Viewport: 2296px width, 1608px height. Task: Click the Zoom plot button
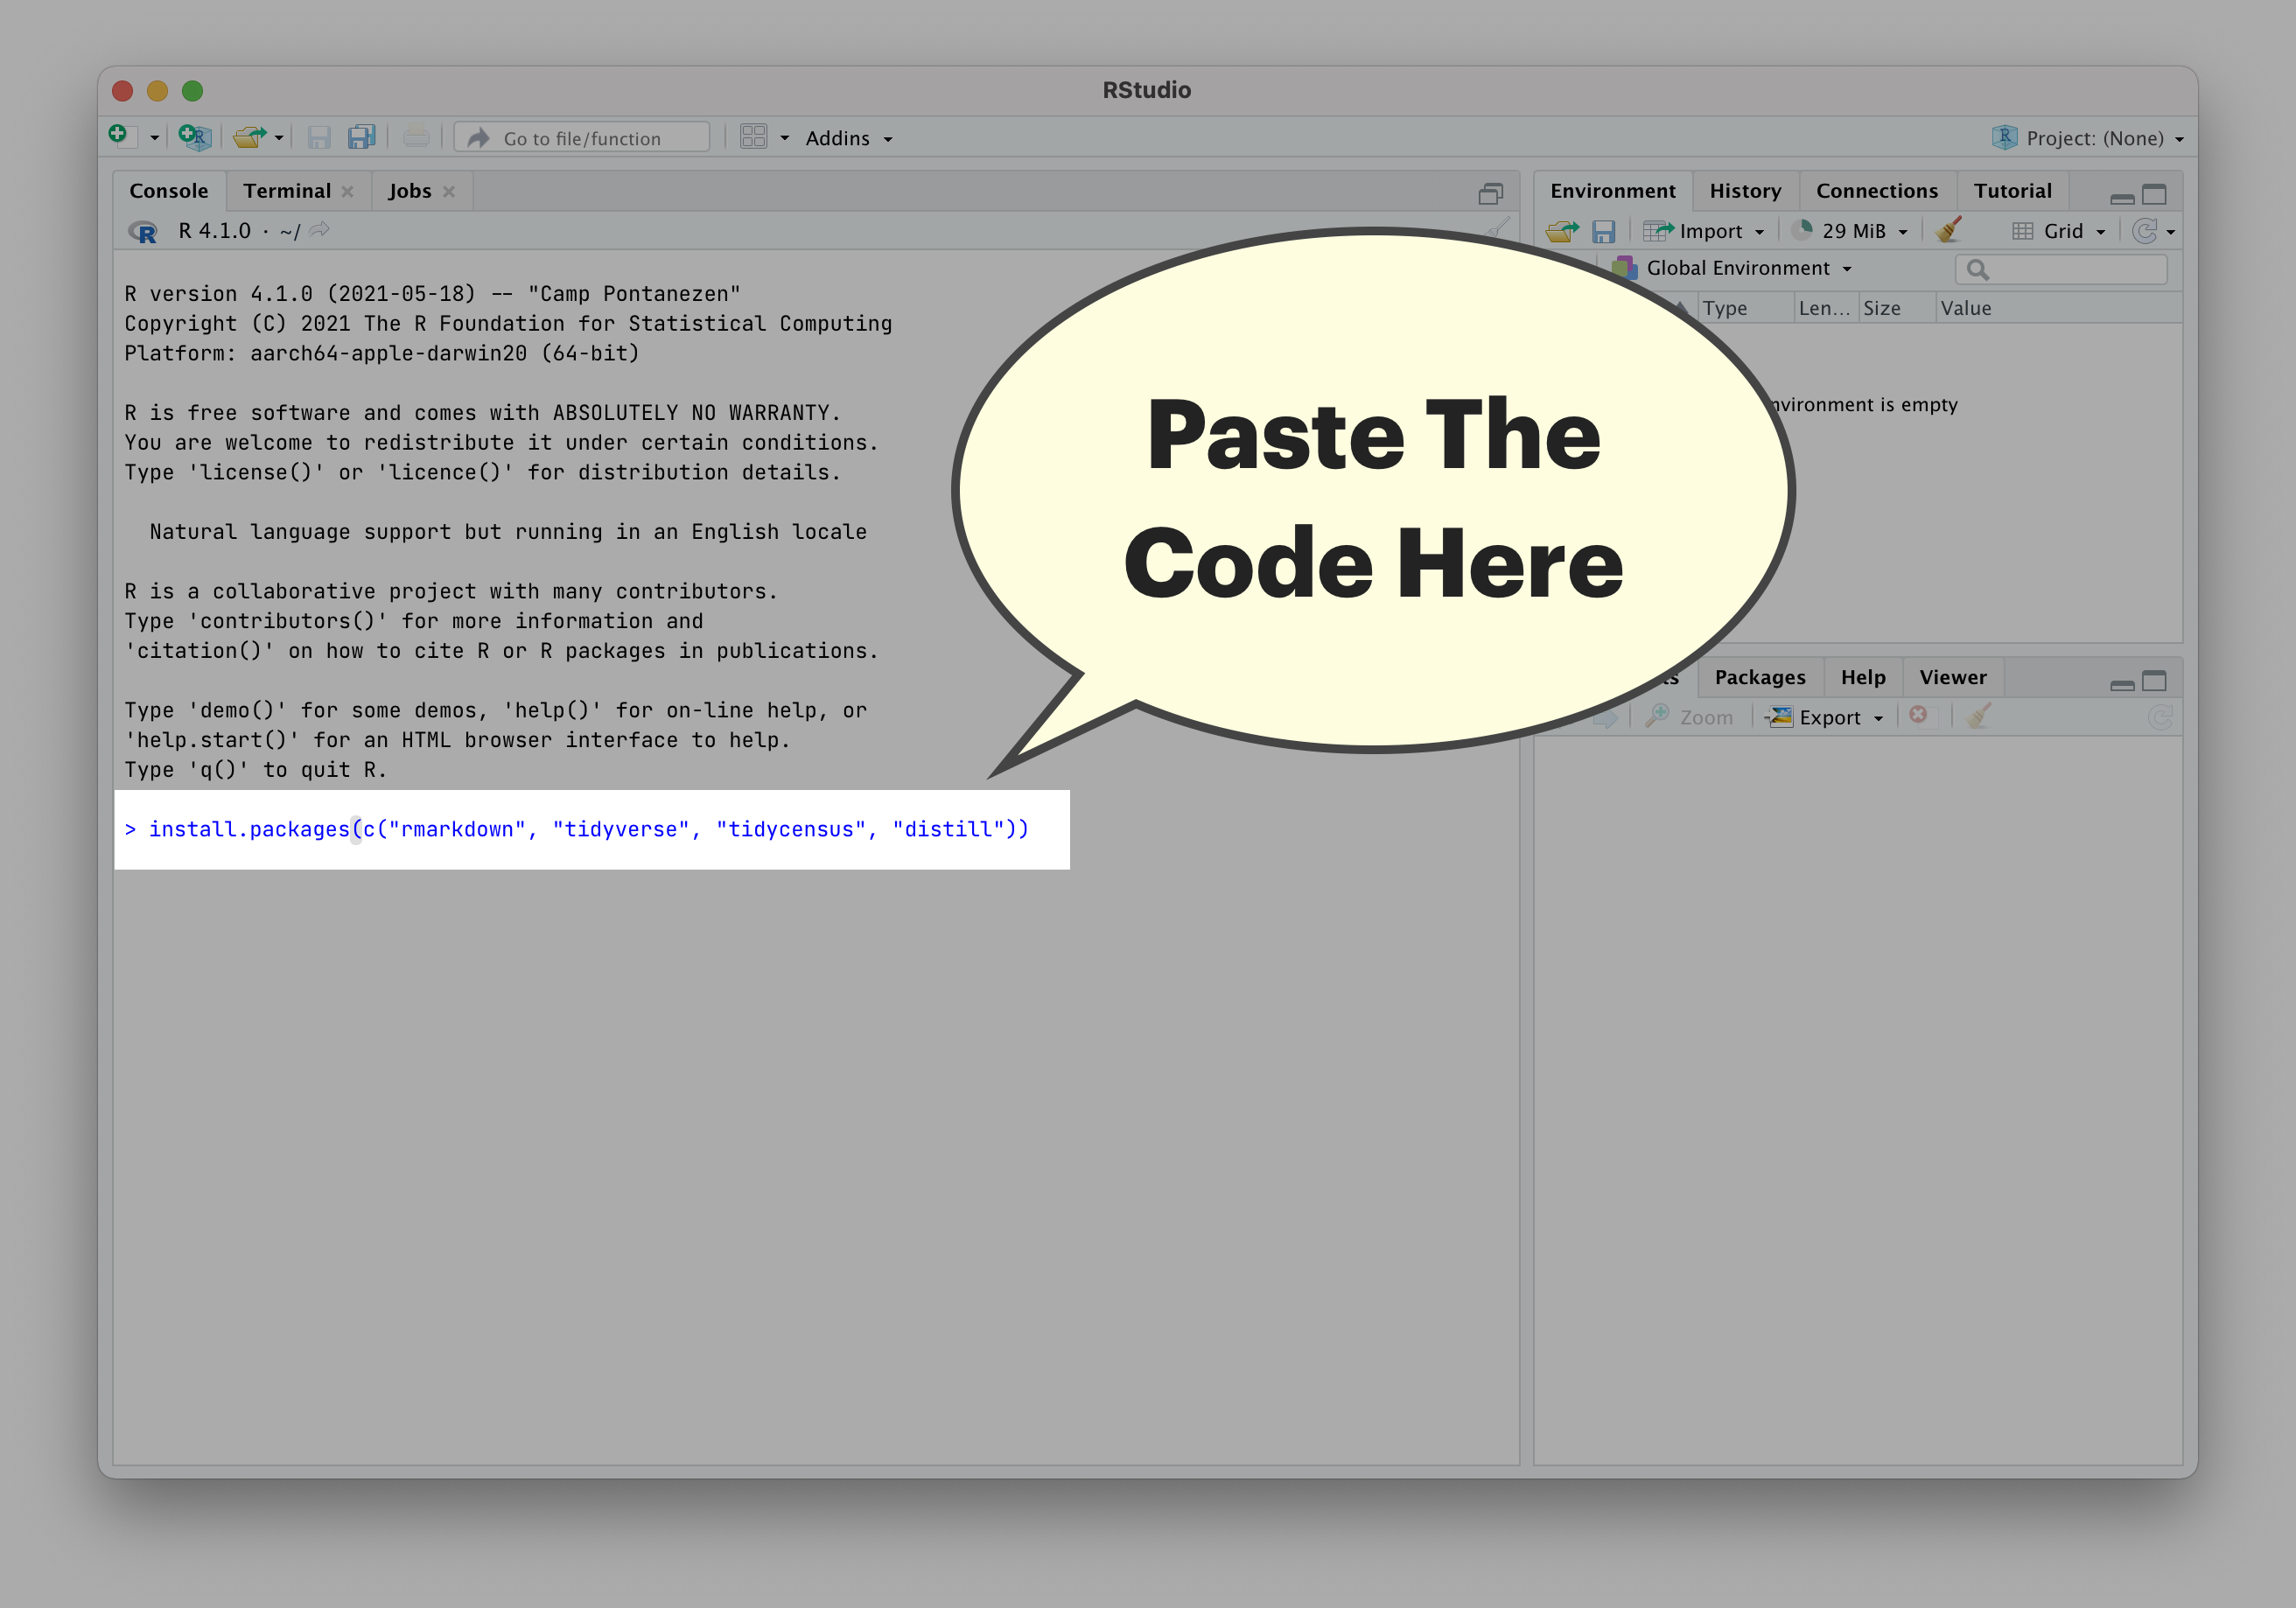tap(1690, 717)
